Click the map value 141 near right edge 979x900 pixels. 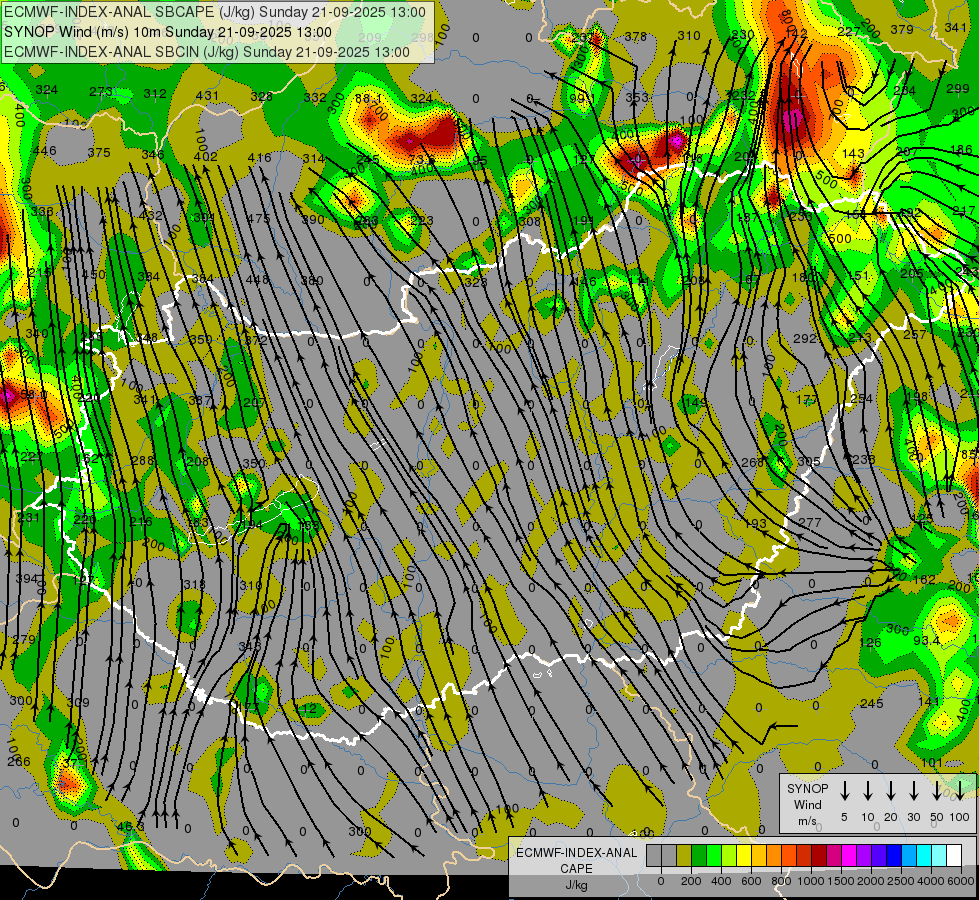929,701
